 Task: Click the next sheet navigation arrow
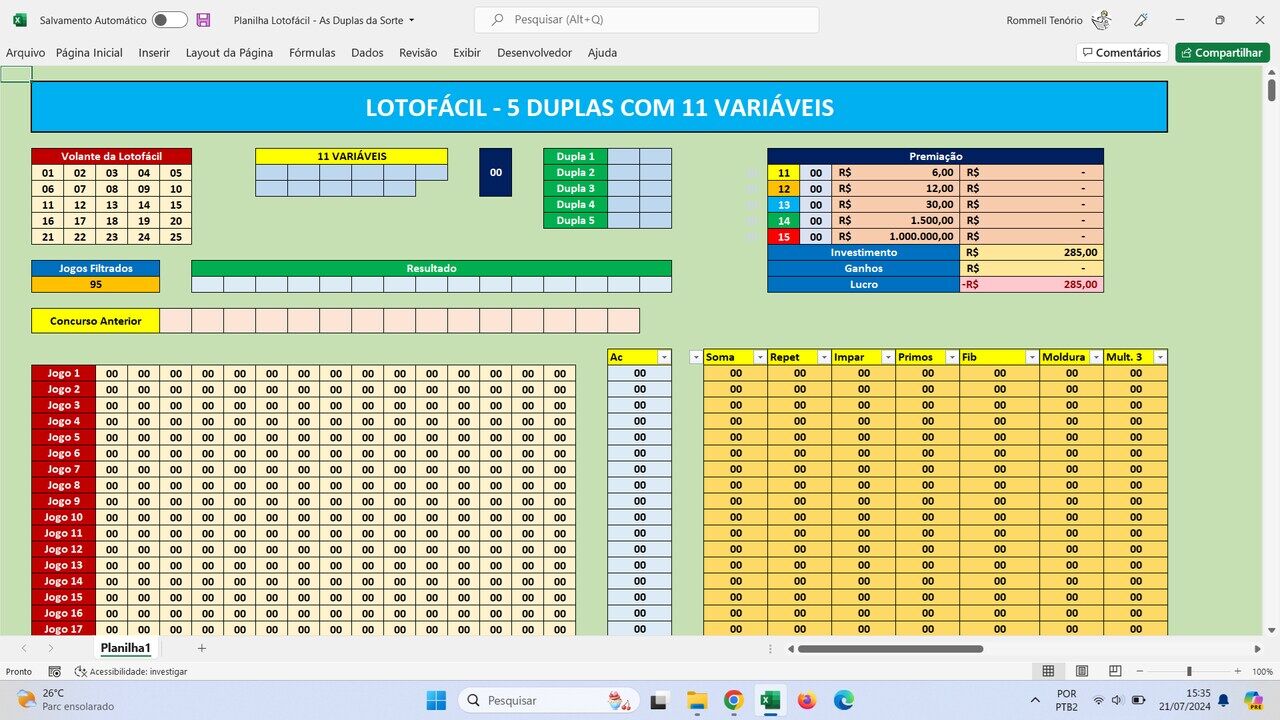pos(50,648)
